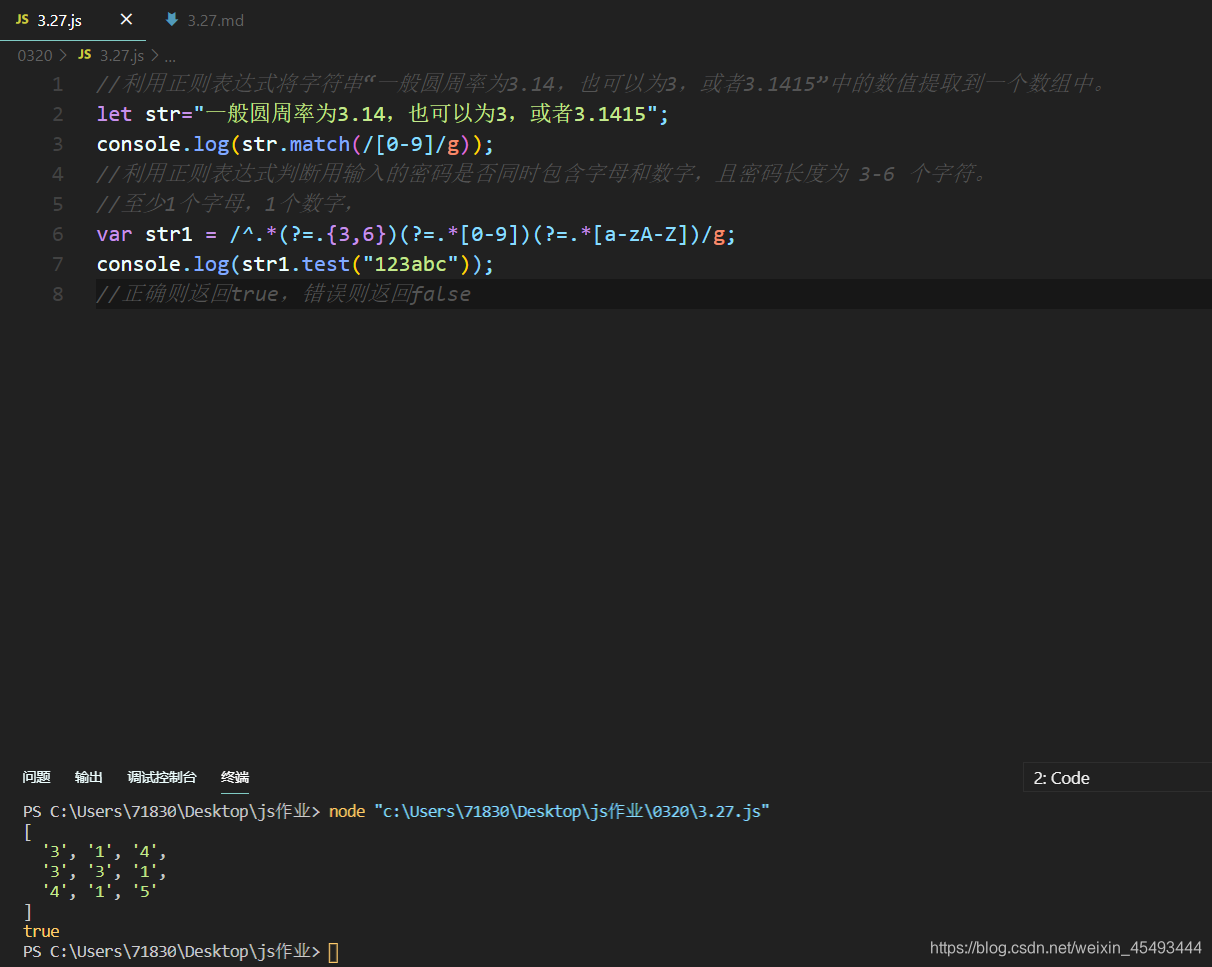Click line number 6 in the gutter
The height and width of the screenshot is (967, 1212).
(58, 234)
